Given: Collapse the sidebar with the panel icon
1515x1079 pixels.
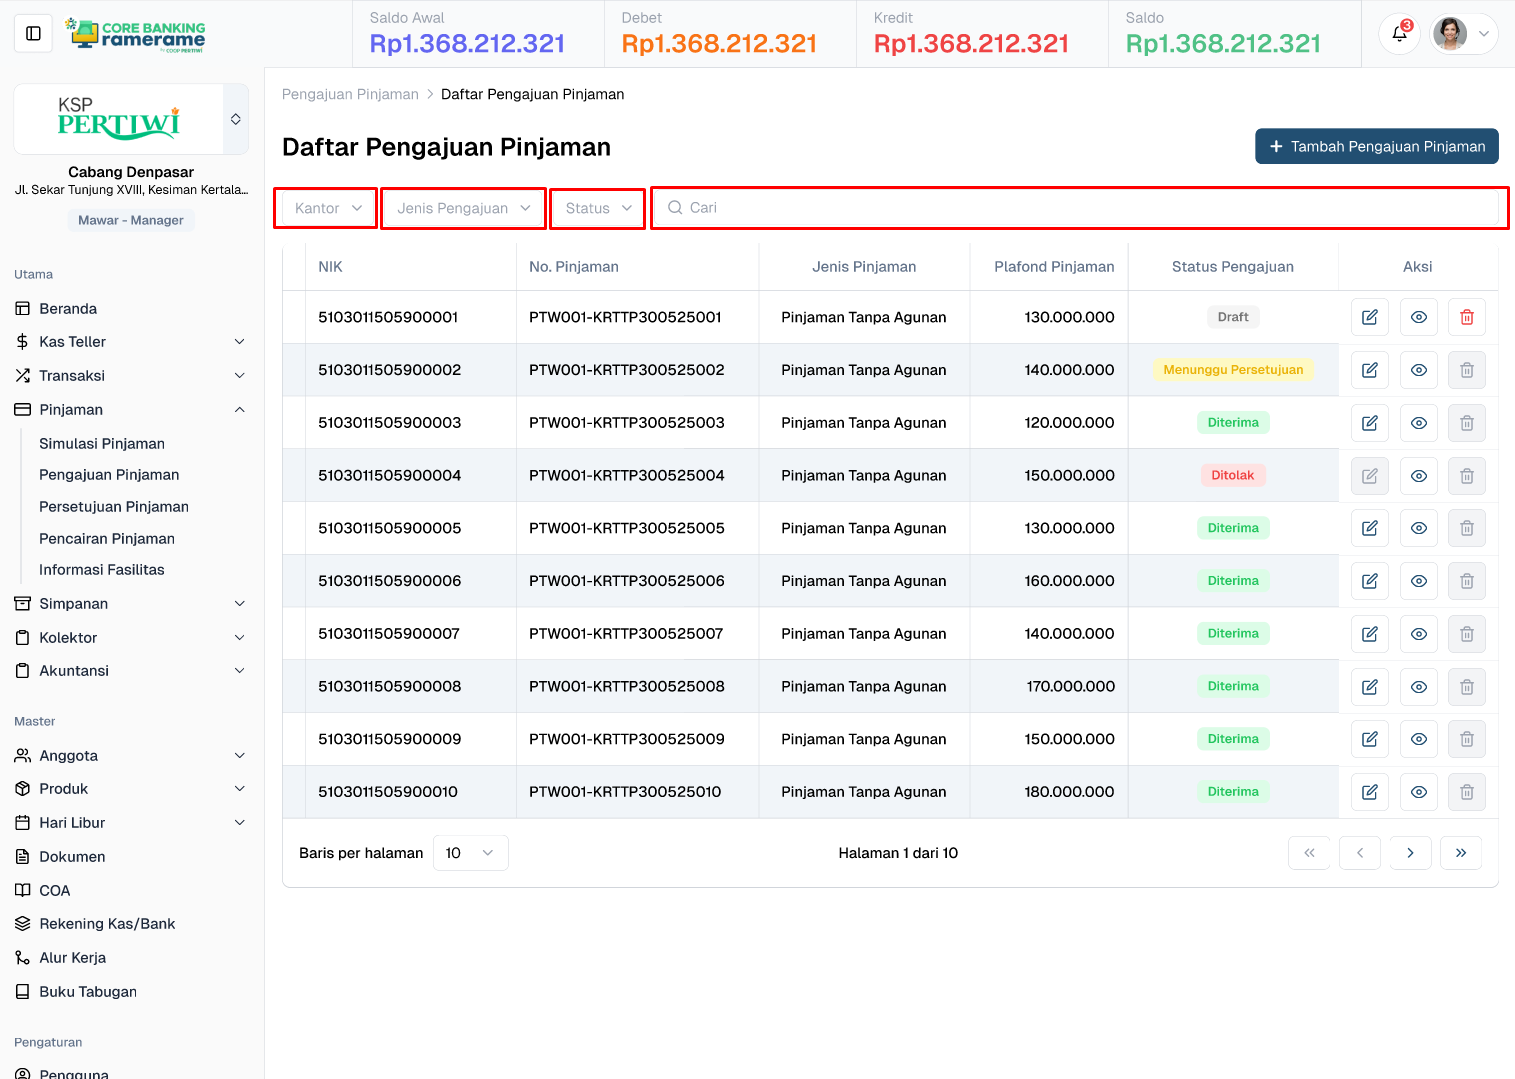Looking at the screenshot, I should coord(33,34).
